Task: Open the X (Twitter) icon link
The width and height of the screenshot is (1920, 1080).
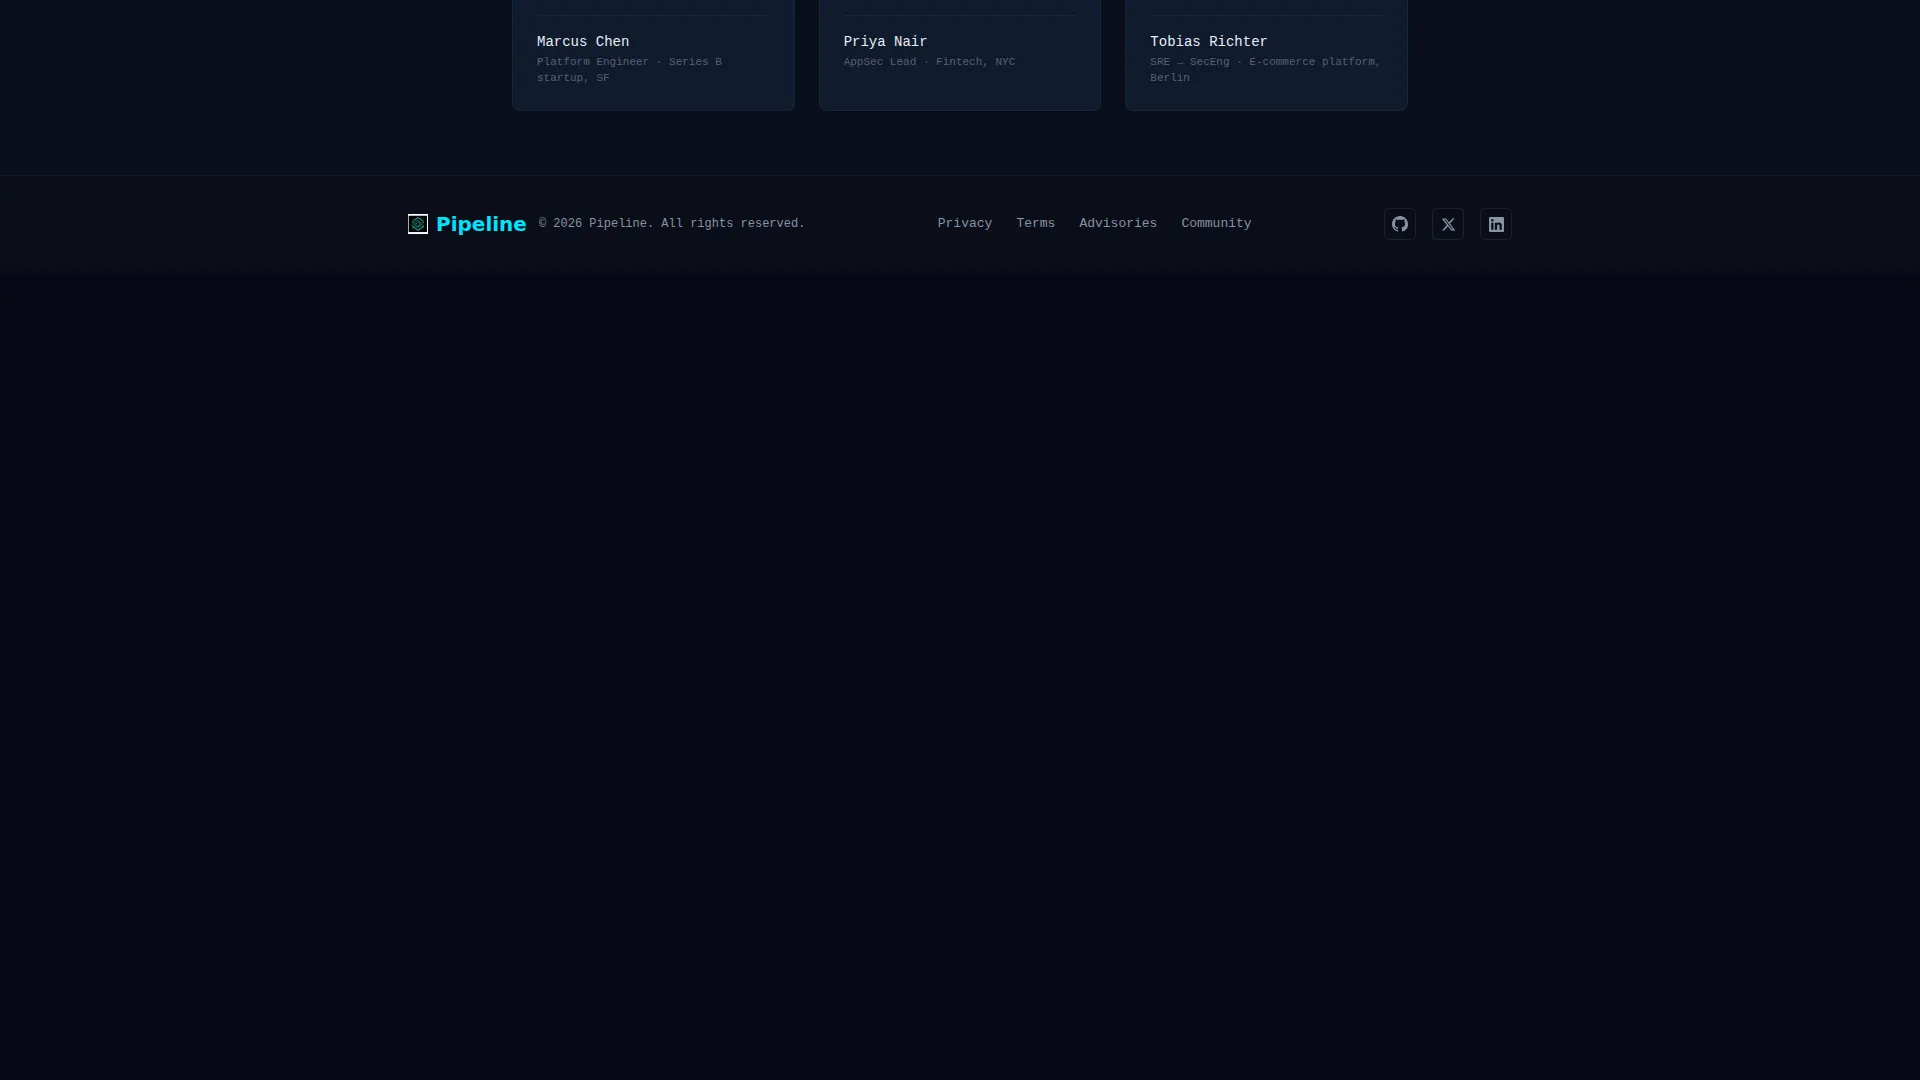Action: [1447, 224]
